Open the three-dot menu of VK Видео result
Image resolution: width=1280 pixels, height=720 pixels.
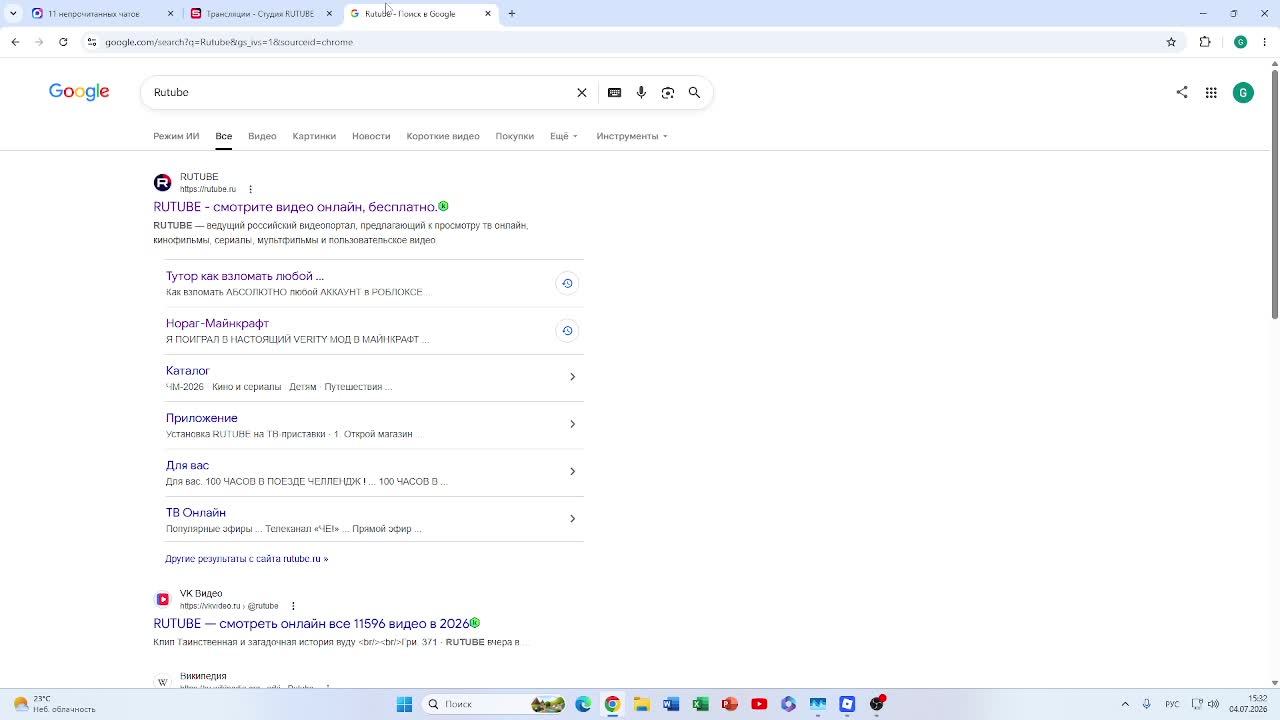click(293, 606)
